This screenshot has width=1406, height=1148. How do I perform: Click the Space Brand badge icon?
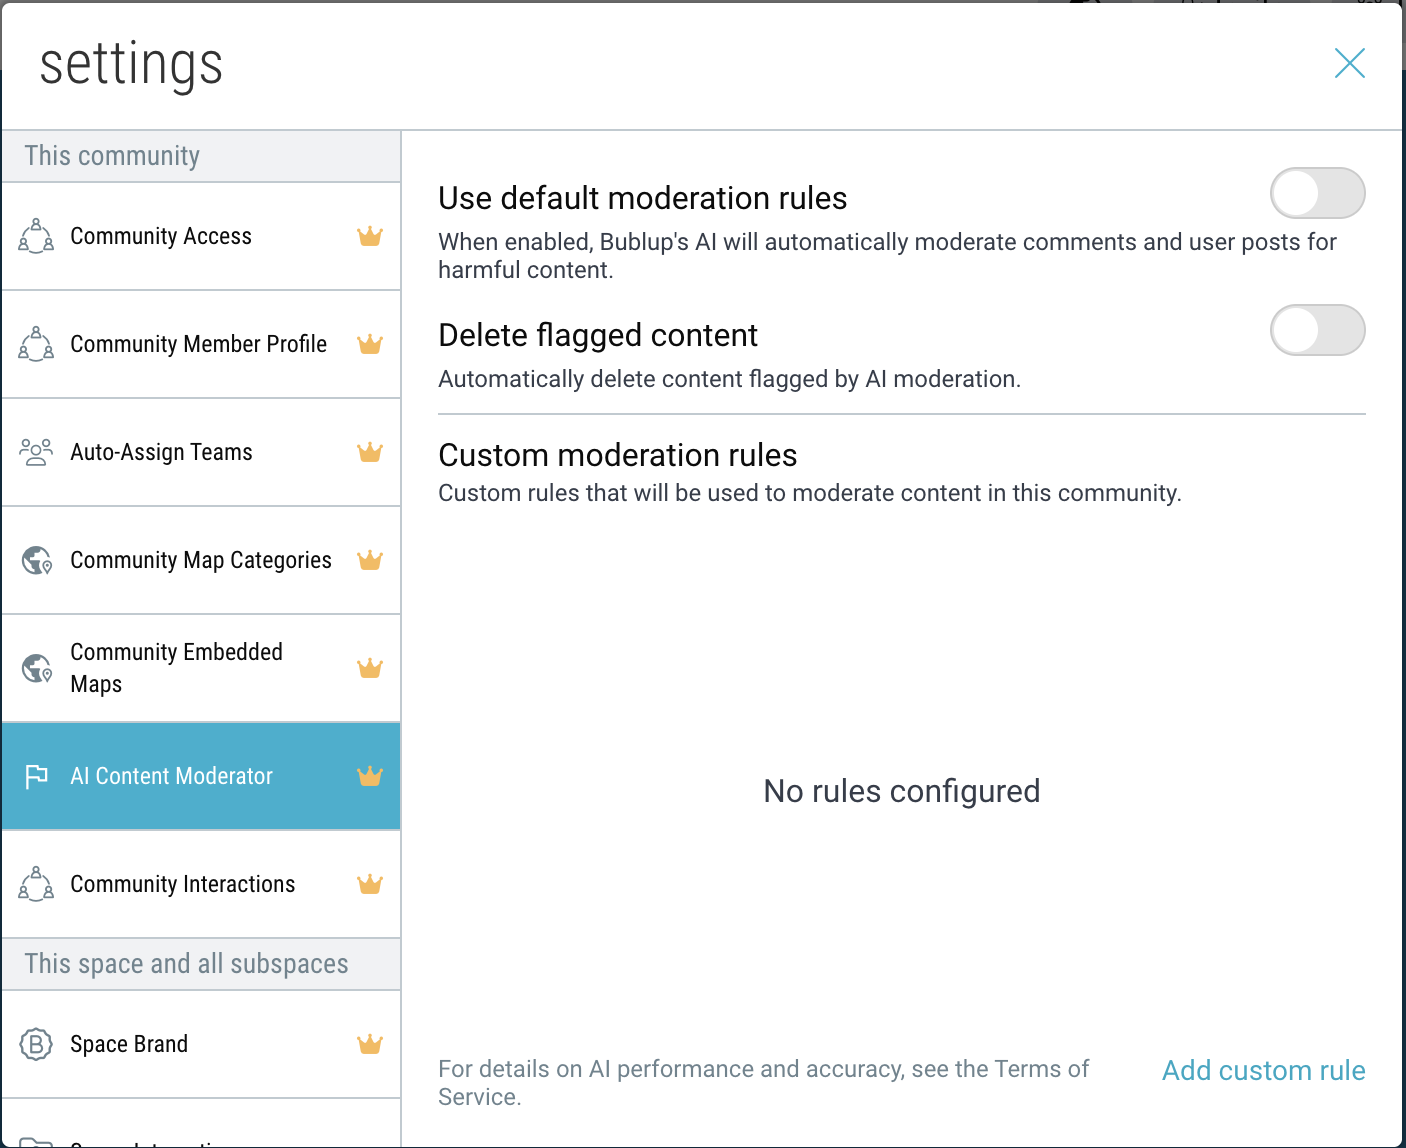(x=36, y=1044)
